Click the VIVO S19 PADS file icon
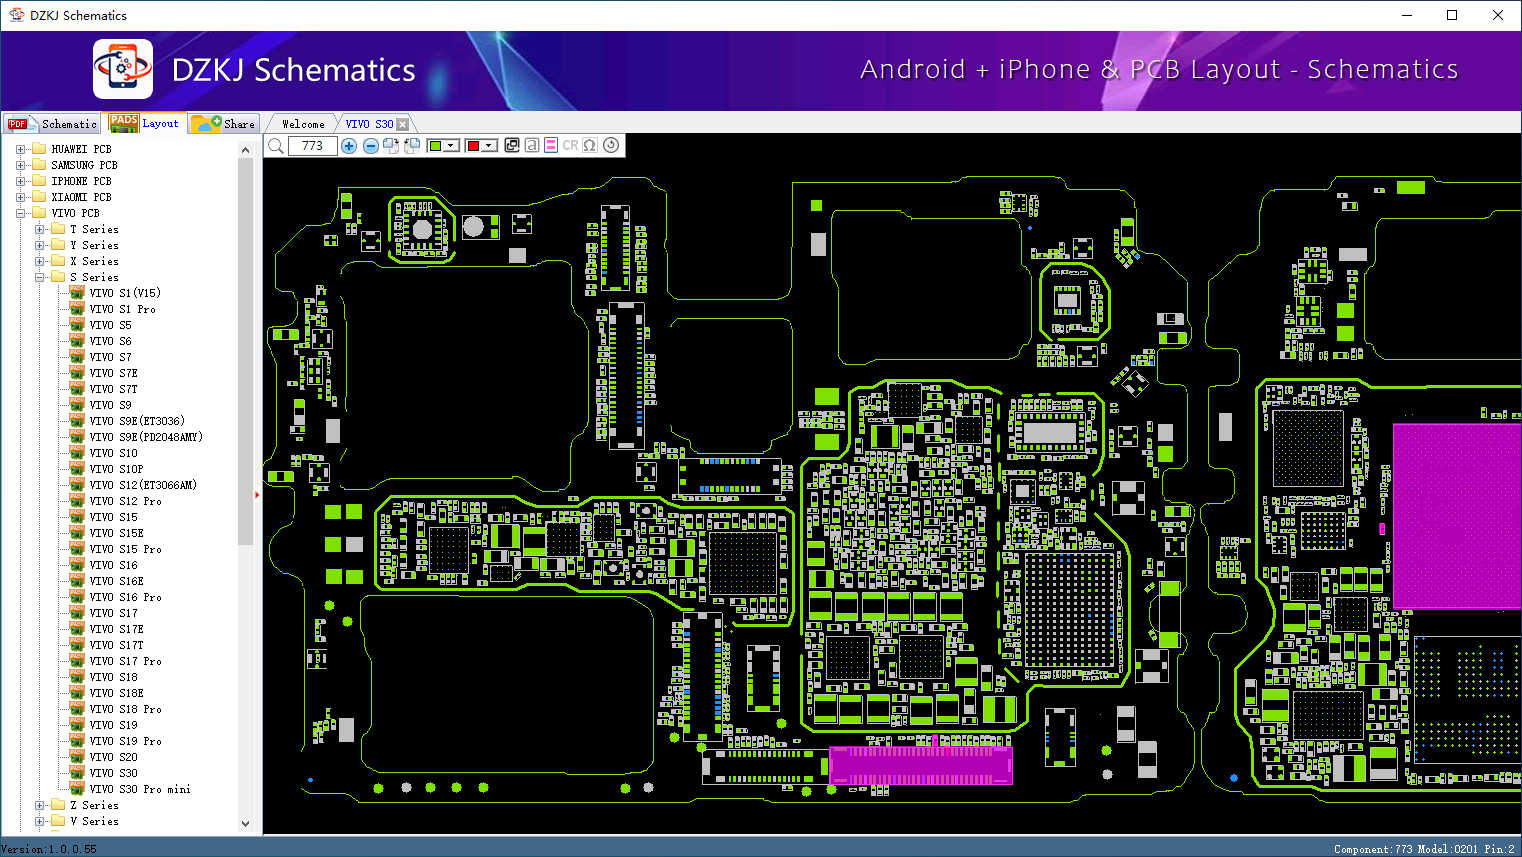 click(77, 725)
